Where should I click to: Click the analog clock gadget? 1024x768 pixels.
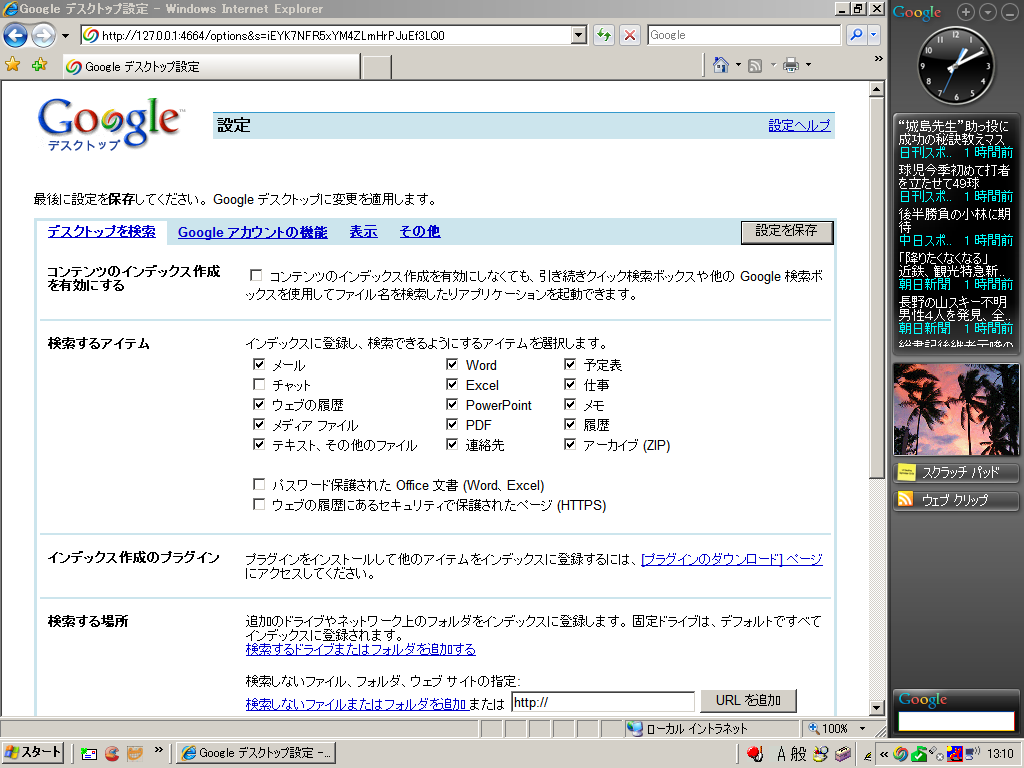pyautogui.click(x=955, y=64)
